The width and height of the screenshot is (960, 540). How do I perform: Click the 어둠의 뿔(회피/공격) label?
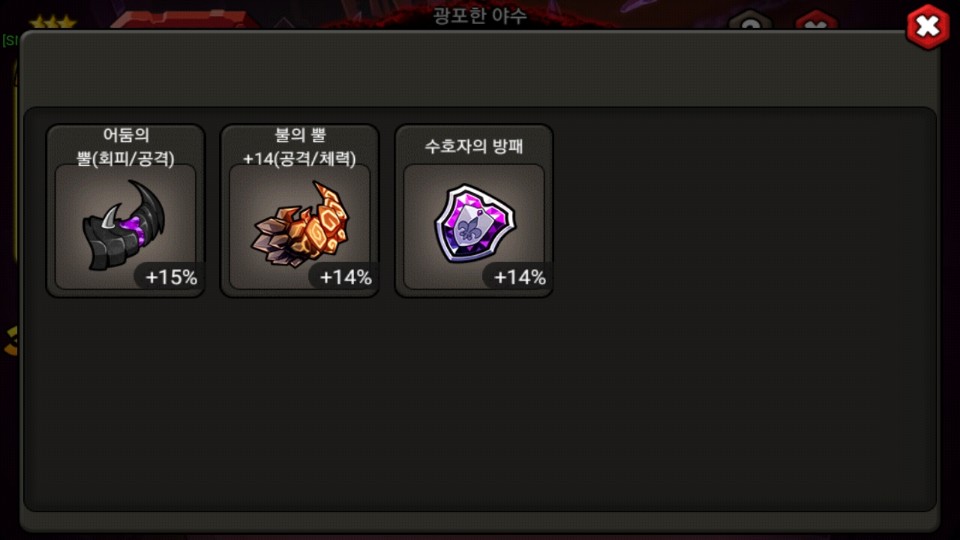[126, 147]
